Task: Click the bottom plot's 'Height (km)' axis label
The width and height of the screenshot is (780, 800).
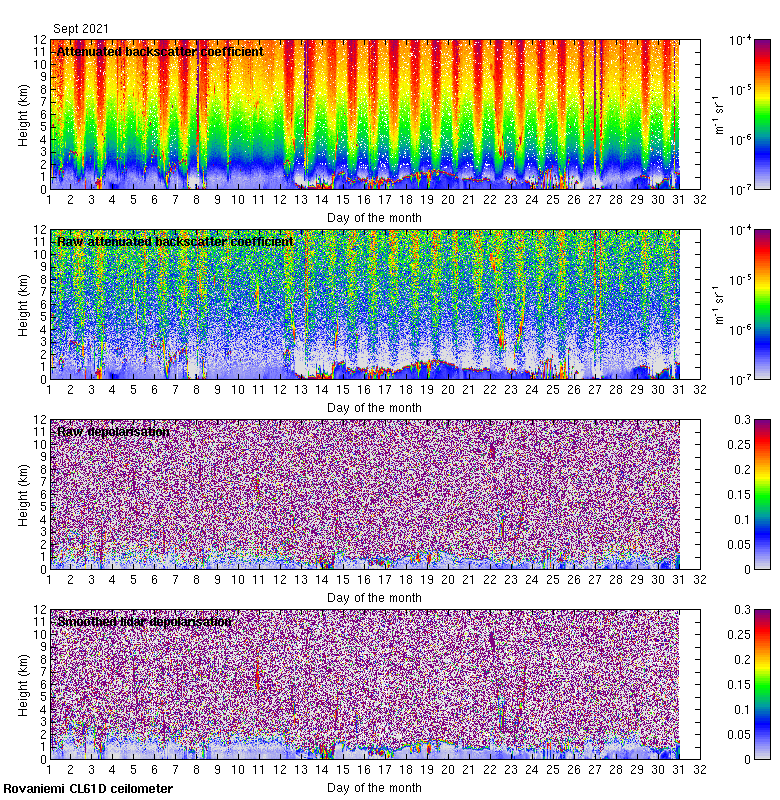Action: point(23,684)
